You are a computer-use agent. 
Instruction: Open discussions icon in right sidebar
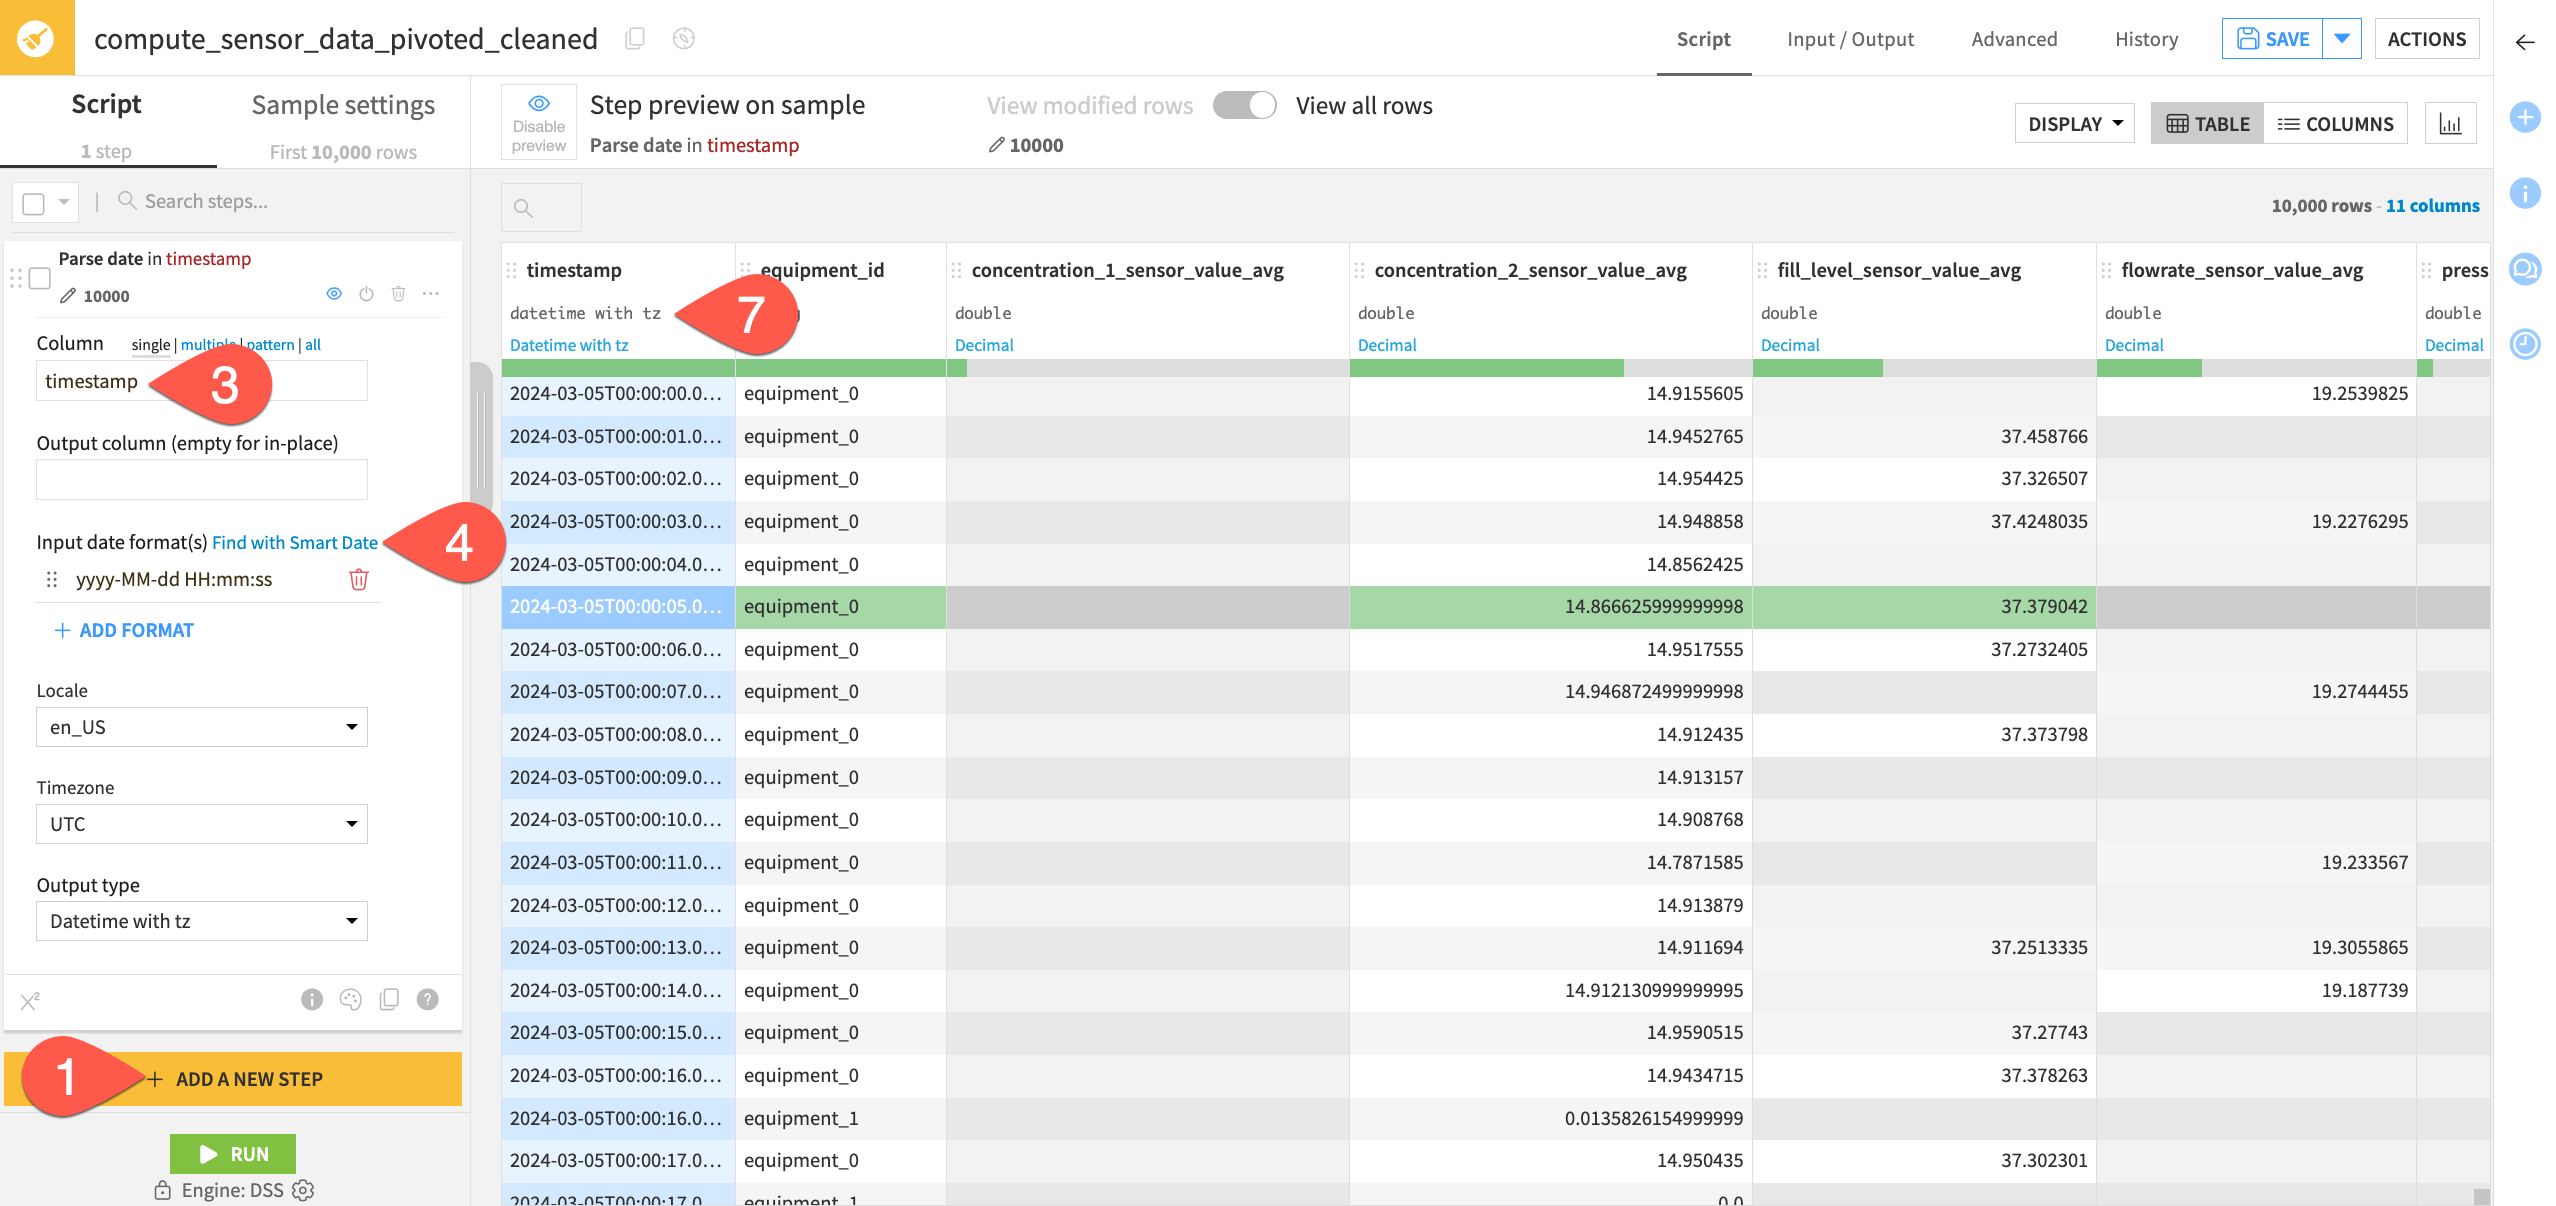tap(2525, 268)
